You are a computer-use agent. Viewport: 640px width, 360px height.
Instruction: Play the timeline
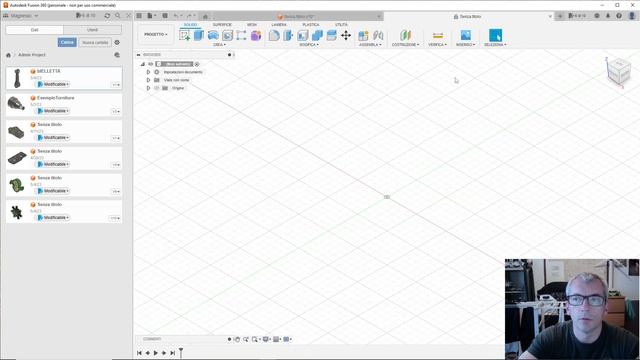coord(156,353)
